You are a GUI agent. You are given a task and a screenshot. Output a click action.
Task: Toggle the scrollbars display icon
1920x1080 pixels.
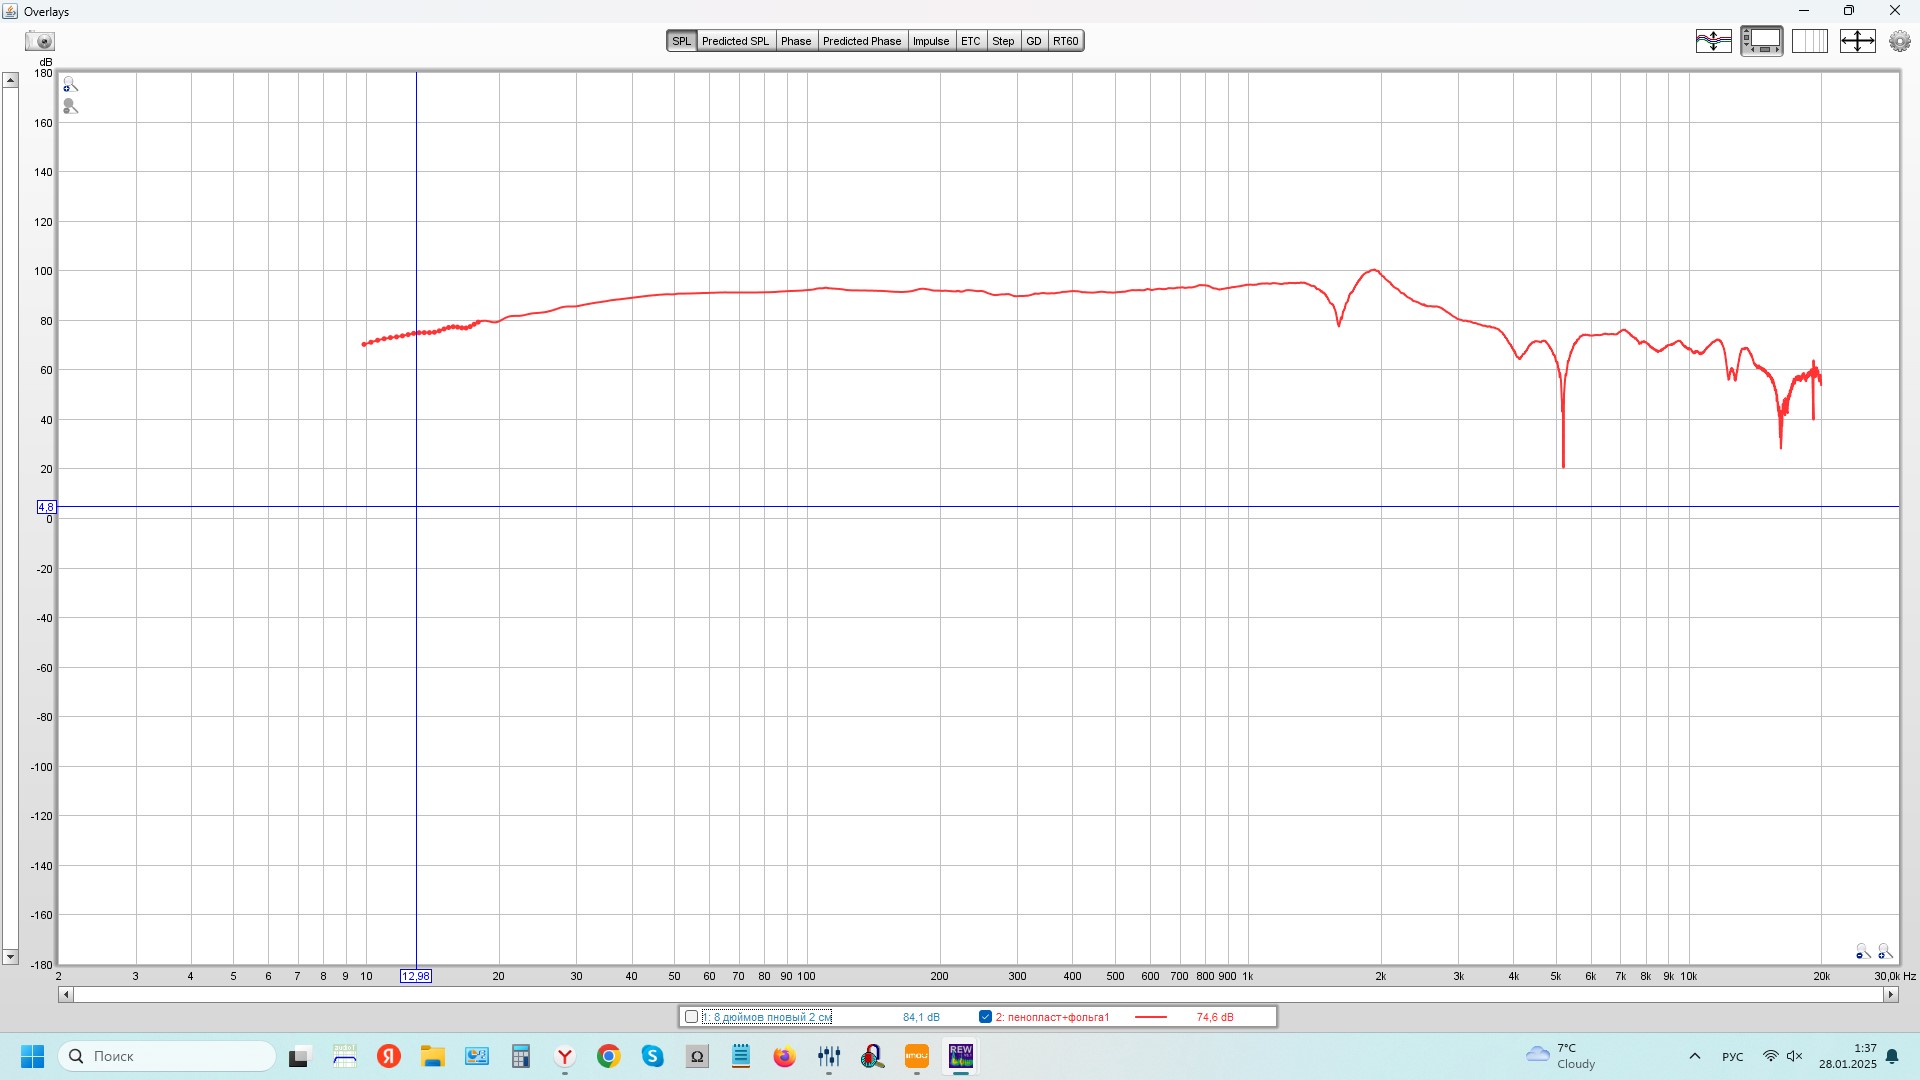coord(1761,41)
